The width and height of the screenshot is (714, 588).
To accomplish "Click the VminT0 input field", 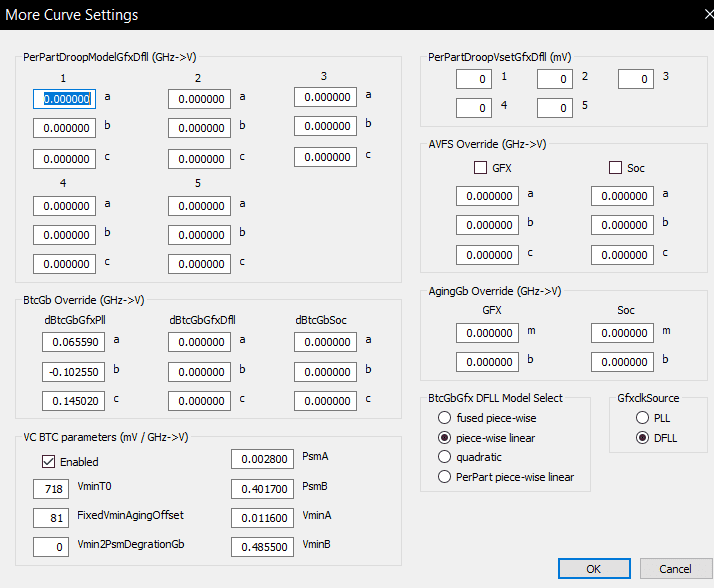I will [51, 489].
